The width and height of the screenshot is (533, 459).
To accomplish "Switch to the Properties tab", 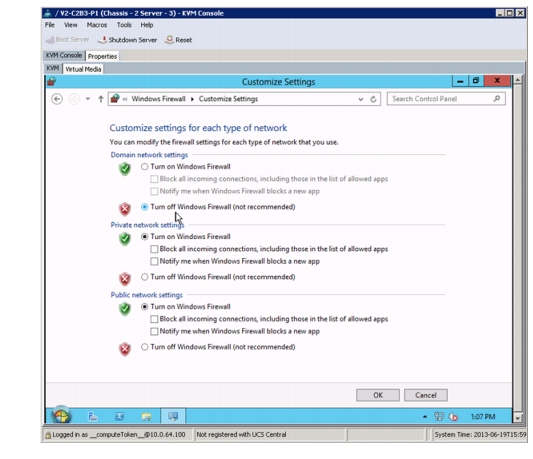I will coord(102,56).
